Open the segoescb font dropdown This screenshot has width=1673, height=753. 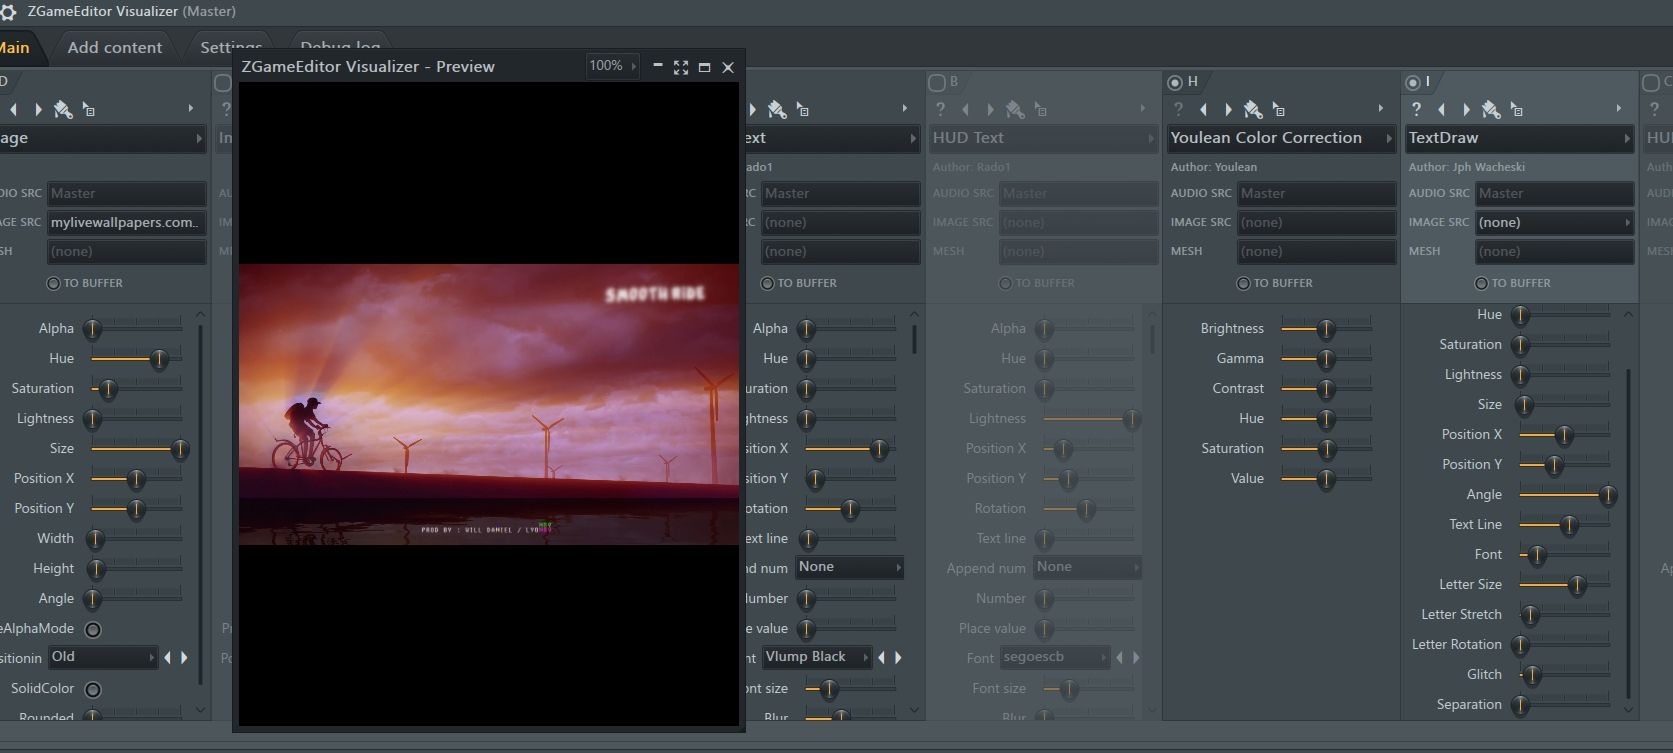1055,657
